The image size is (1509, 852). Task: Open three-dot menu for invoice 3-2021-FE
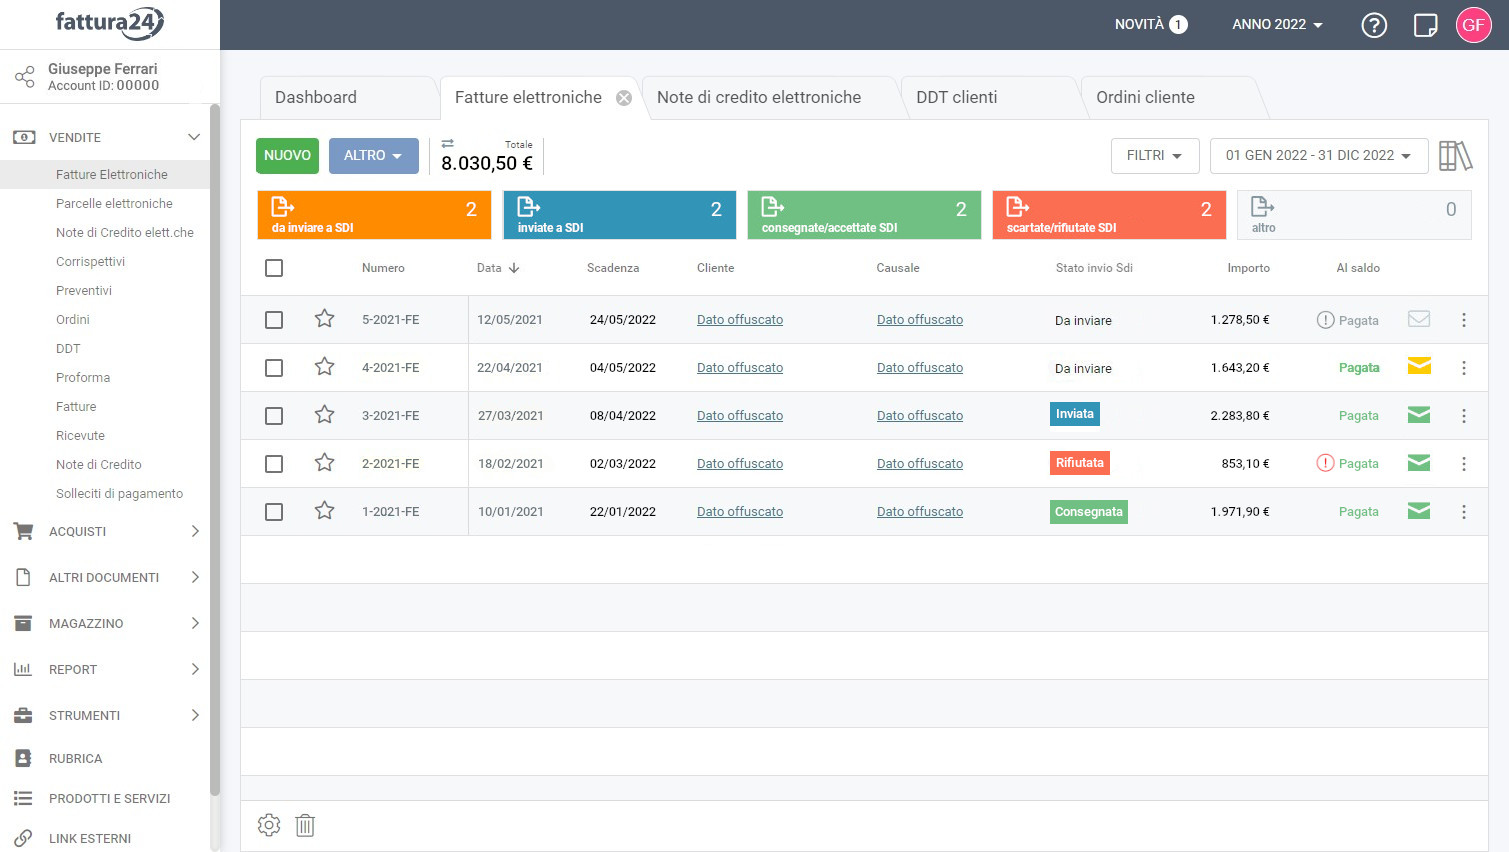pyautogui.click(x=1464, y=416)
